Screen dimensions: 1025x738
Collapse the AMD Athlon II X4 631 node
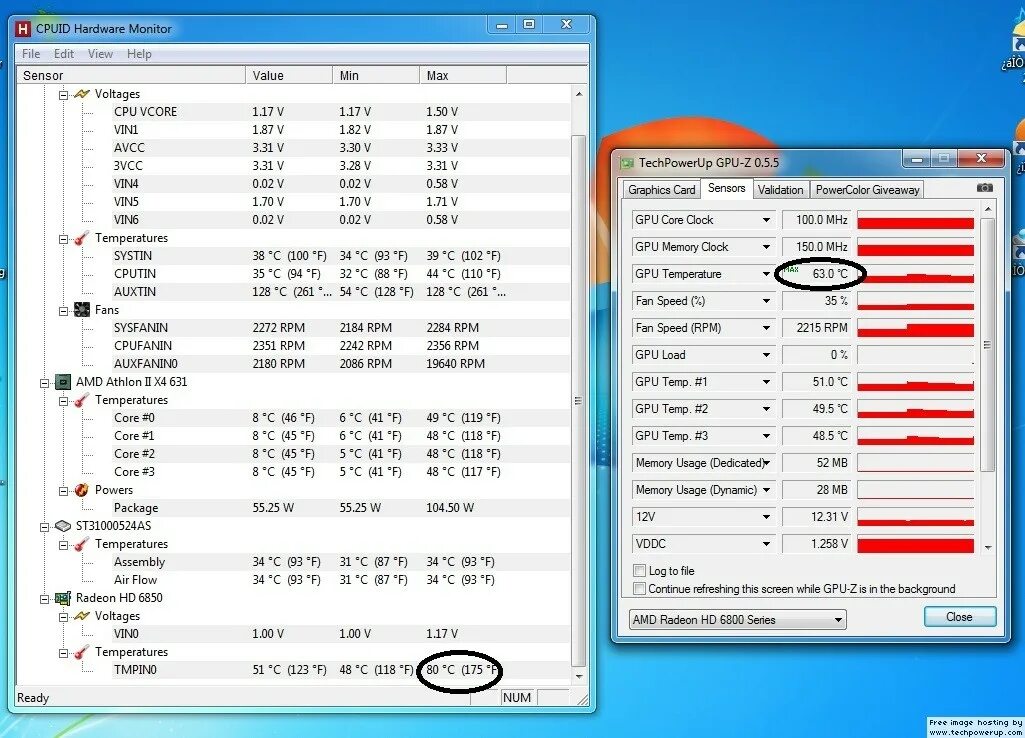coord(44,383)
